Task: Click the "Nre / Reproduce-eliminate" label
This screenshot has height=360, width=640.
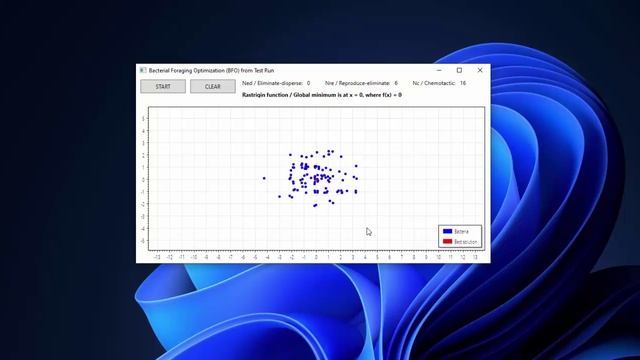Action: coord(358,83)
